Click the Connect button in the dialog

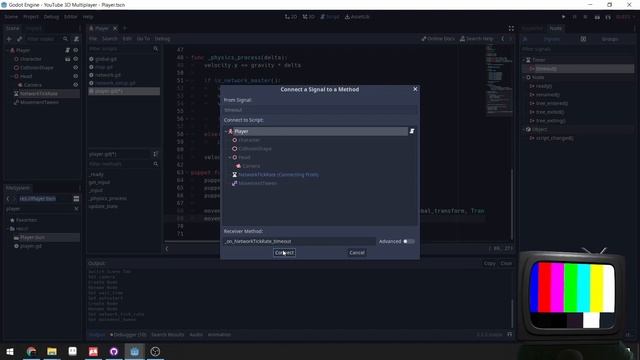coord(284,253)
